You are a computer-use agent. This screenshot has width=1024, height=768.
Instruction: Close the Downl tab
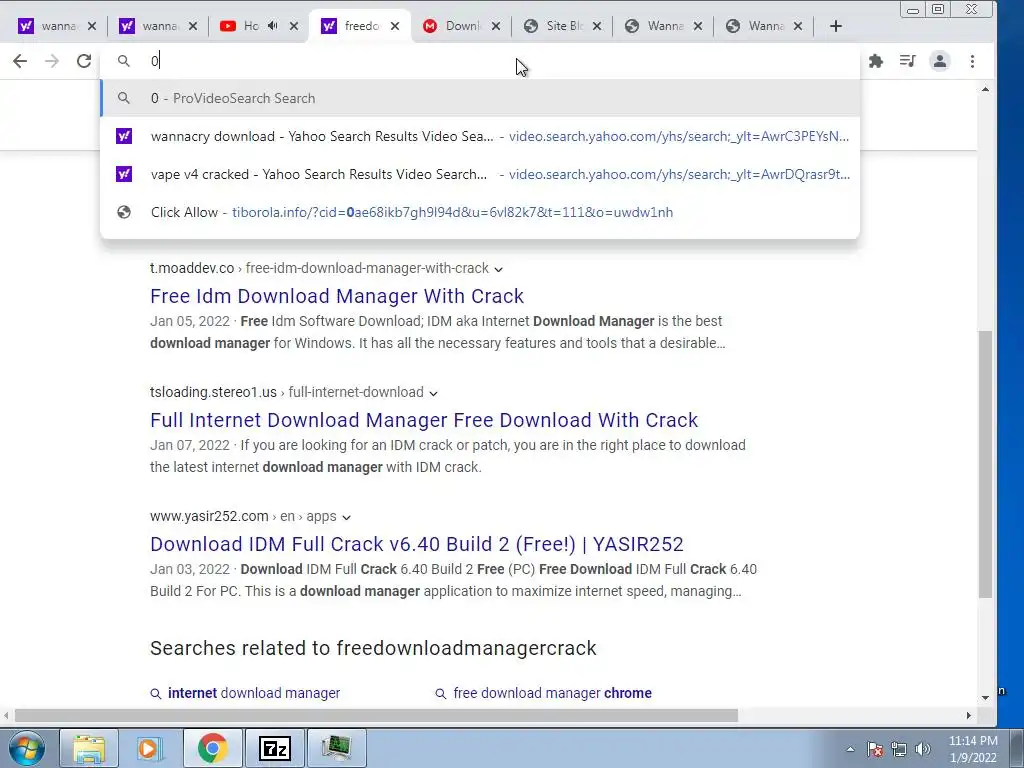pyautogui.click(x=496, y=26)
